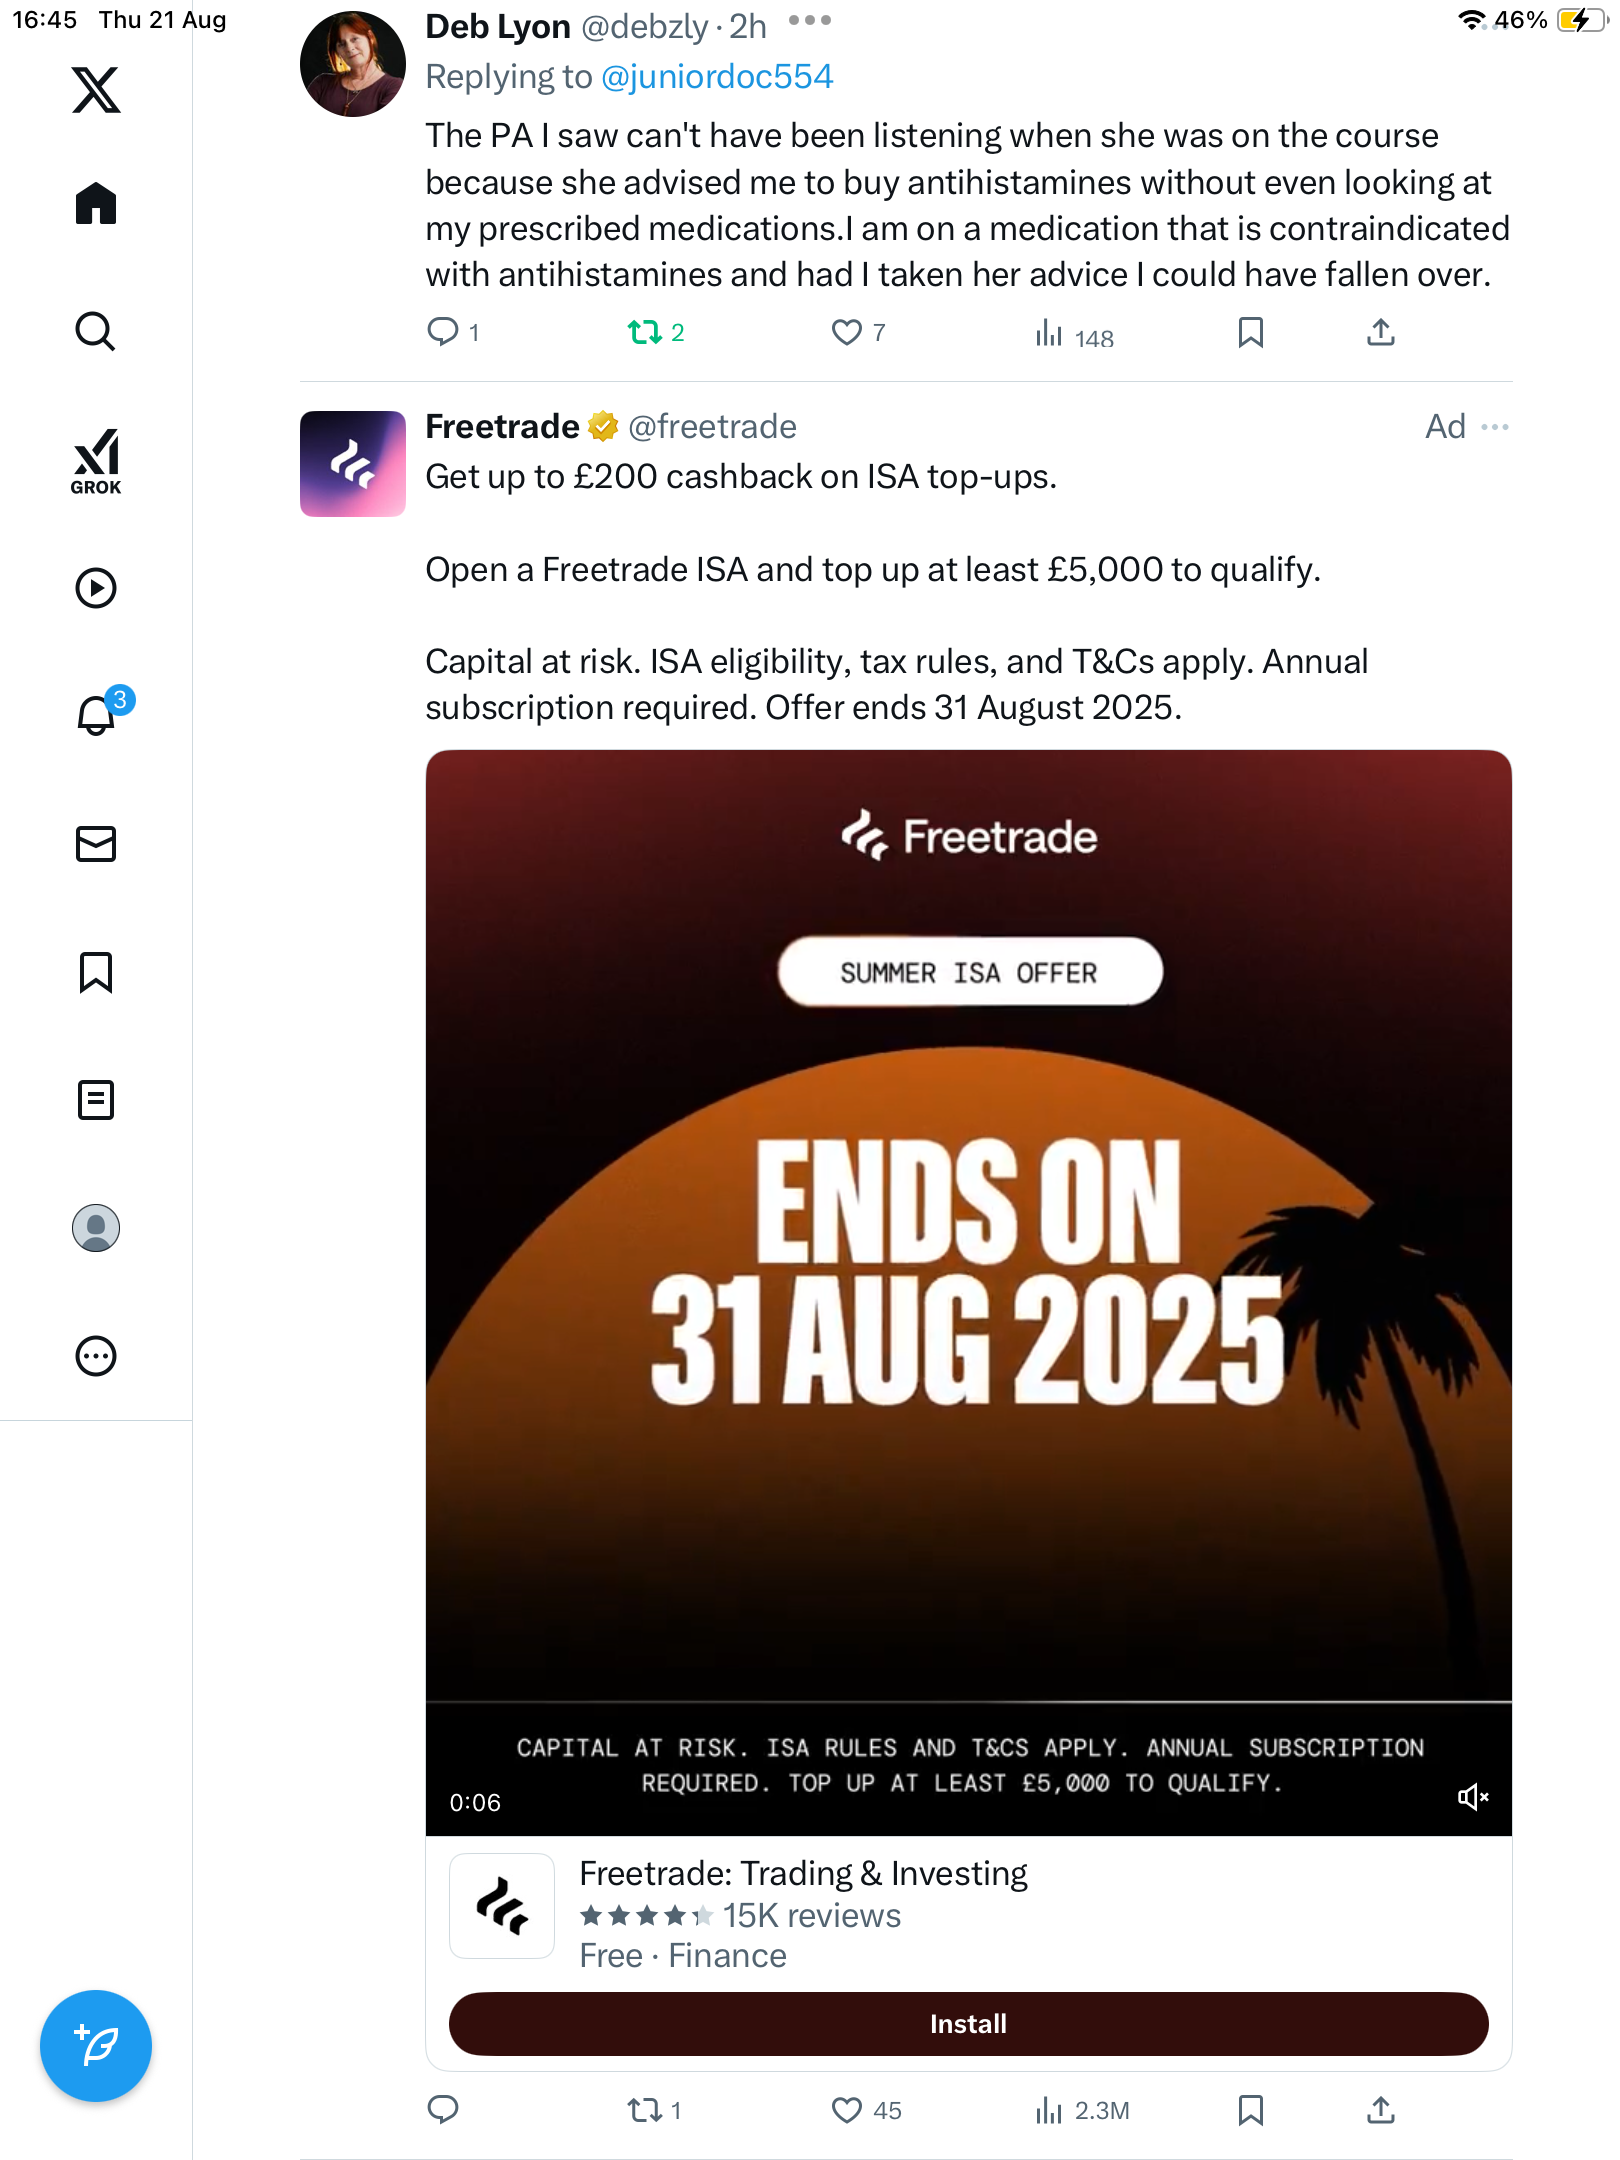Open notifications bell with 3 alerts

98,714
